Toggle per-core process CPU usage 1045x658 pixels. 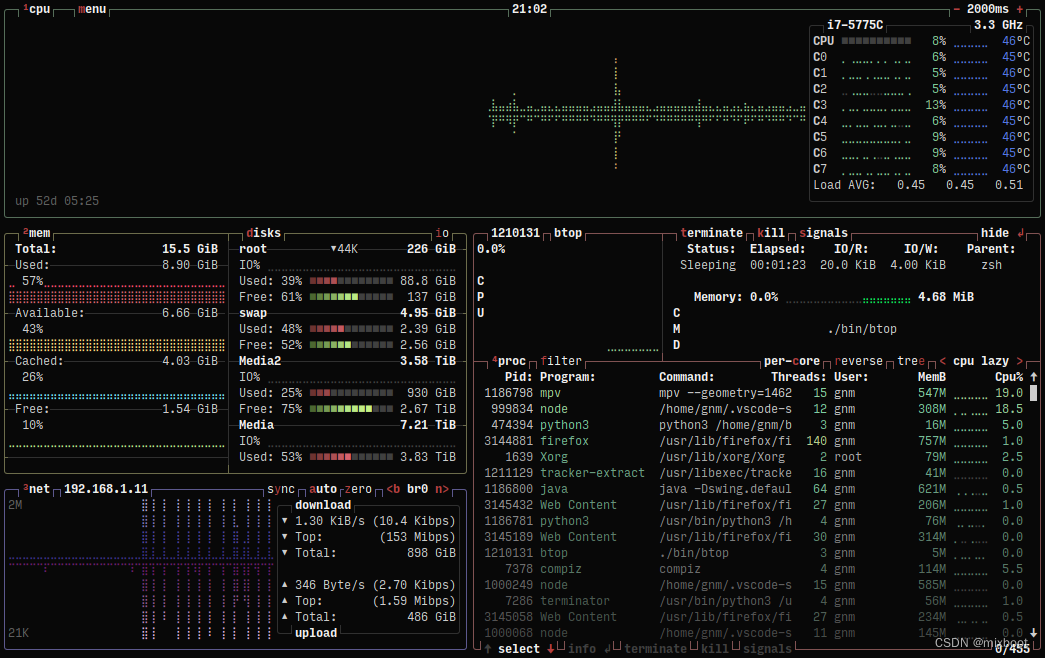pyautogui.click(x=792, y=361)
